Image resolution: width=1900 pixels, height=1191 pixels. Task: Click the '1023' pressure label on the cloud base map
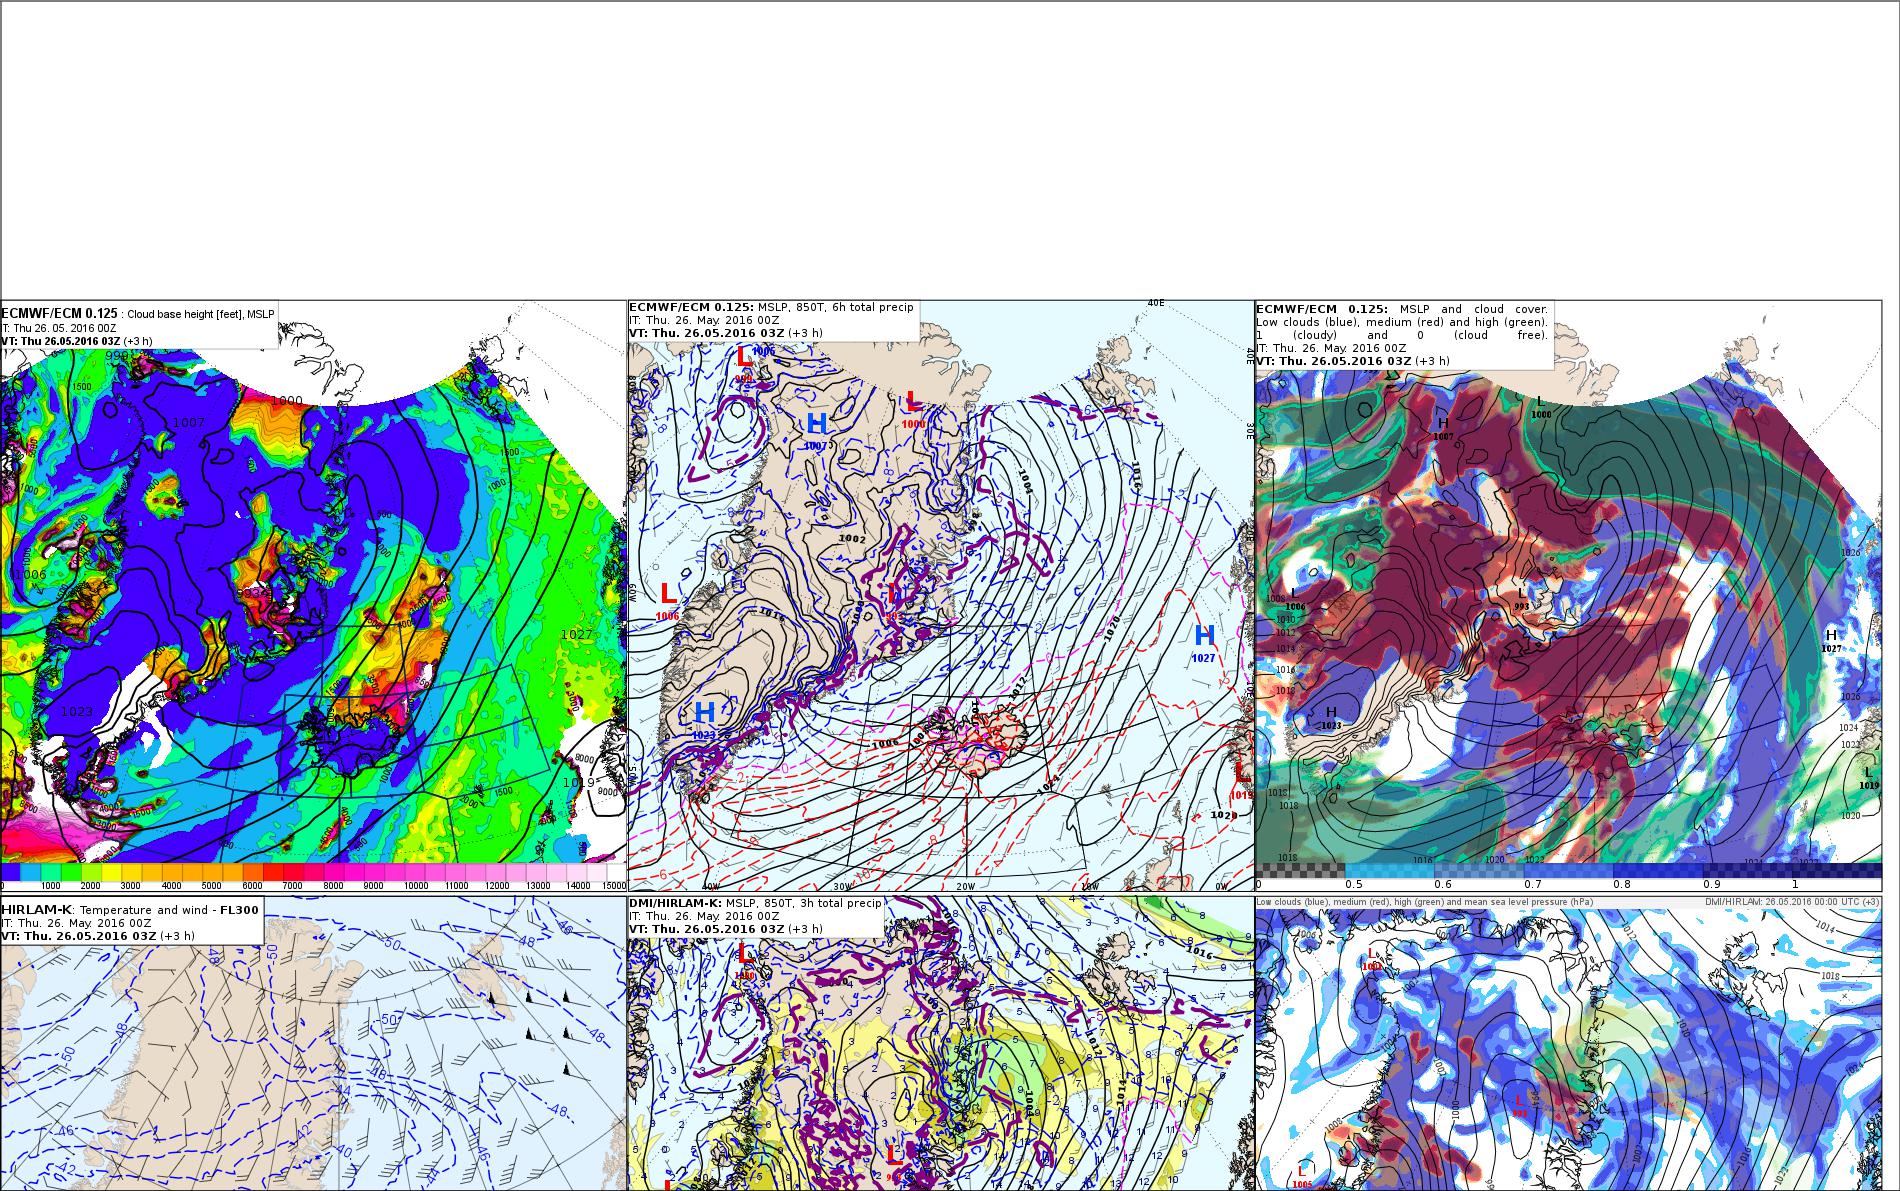click(x=77, y=712)
